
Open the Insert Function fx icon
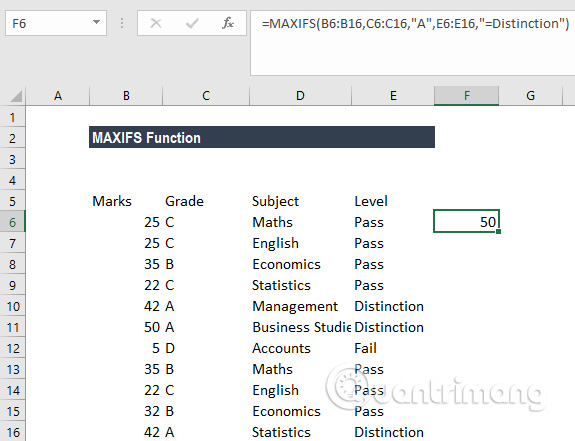[228, 23]
